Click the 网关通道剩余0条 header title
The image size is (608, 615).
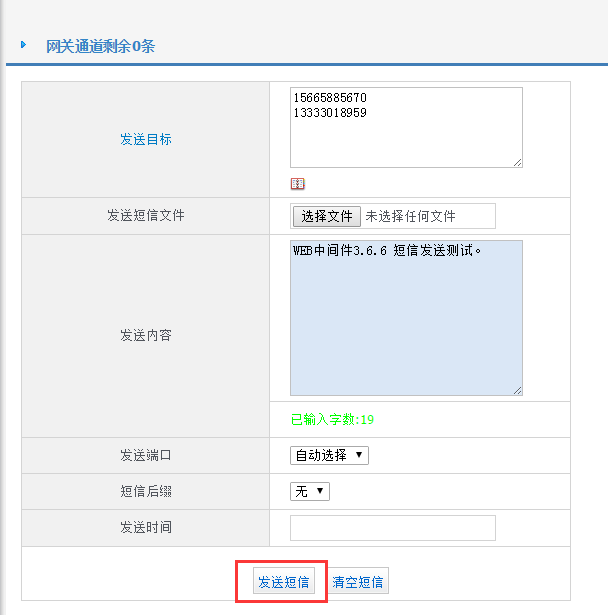tap(100, 46)
